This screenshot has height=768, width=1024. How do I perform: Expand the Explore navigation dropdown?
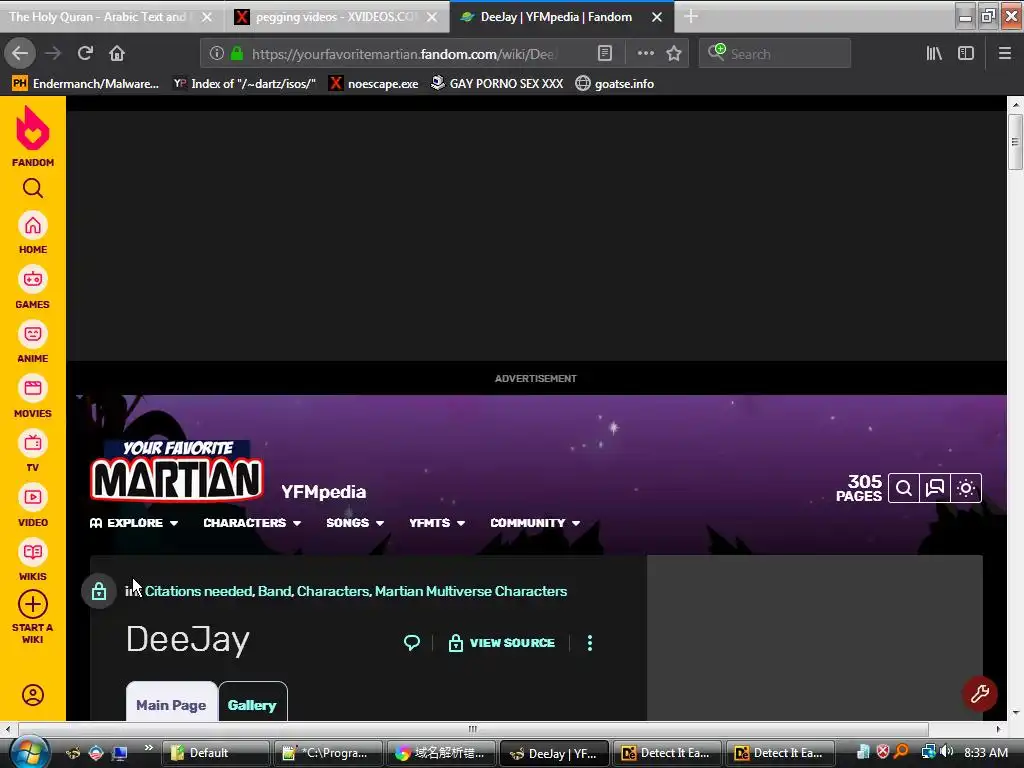pyautogui.click(x=134, y=523)
